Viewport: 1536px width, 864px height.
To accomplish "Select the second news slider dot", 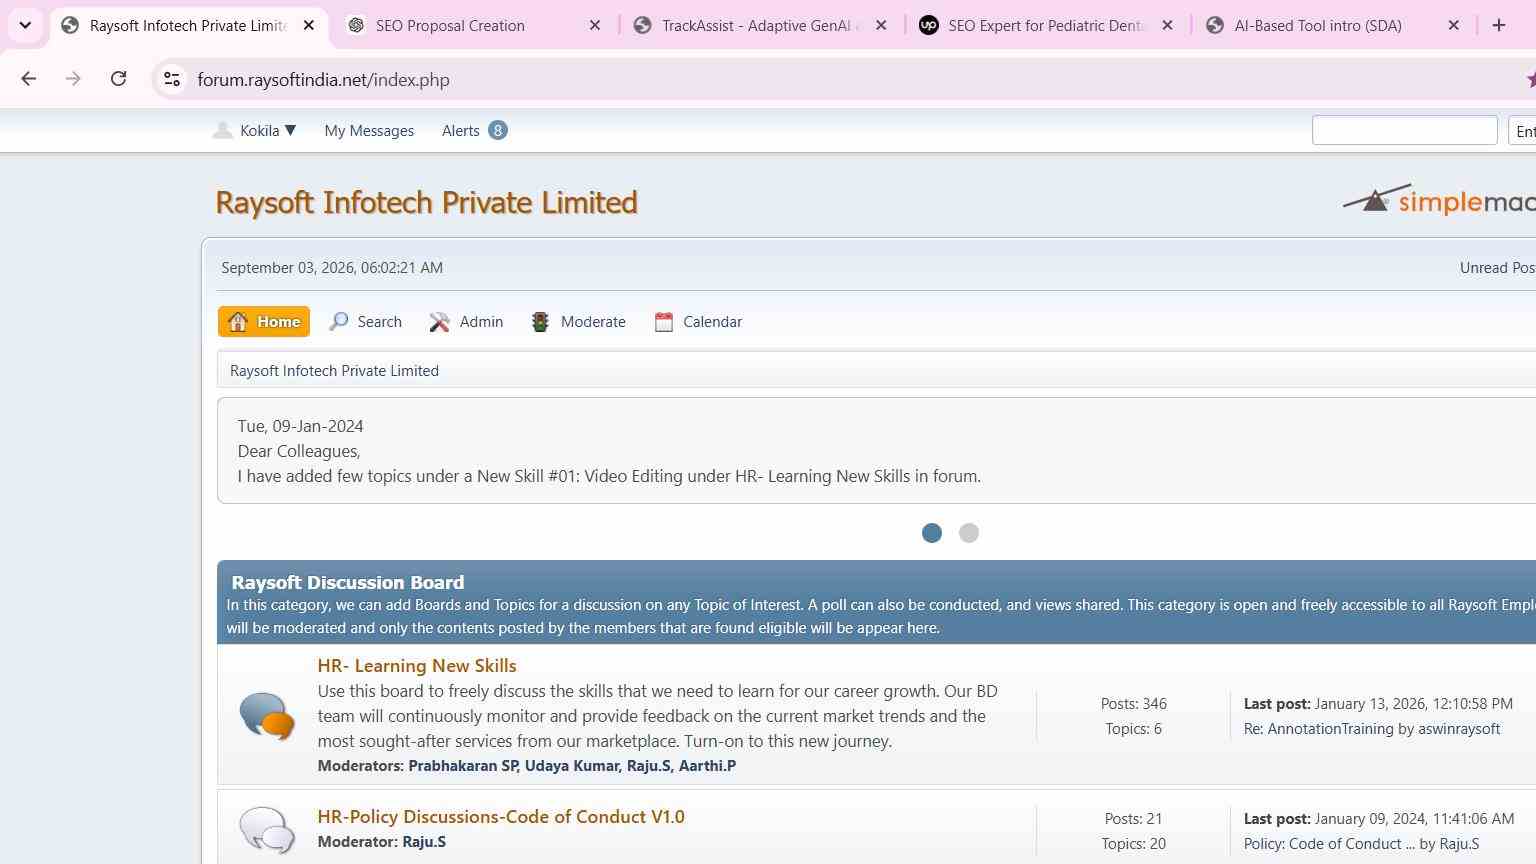I will pos(969,533).
